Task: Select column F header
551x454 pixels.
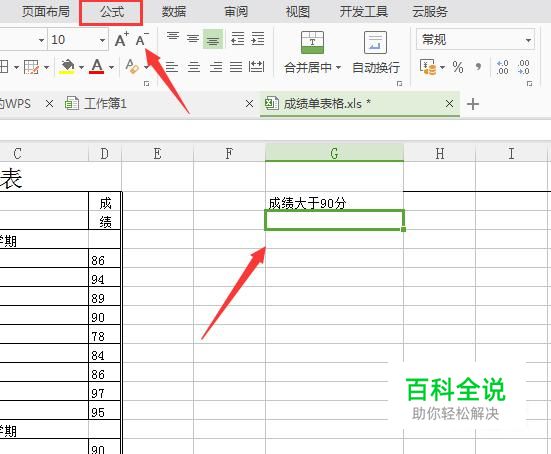Action: point(229,153)
